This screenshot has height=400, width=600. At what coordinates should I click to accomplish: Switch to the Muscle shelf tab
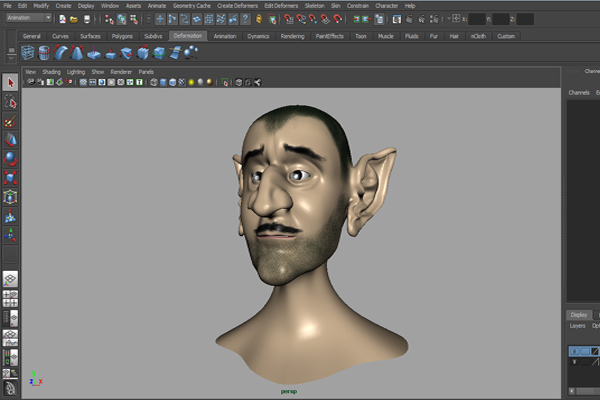coord(385,36)
